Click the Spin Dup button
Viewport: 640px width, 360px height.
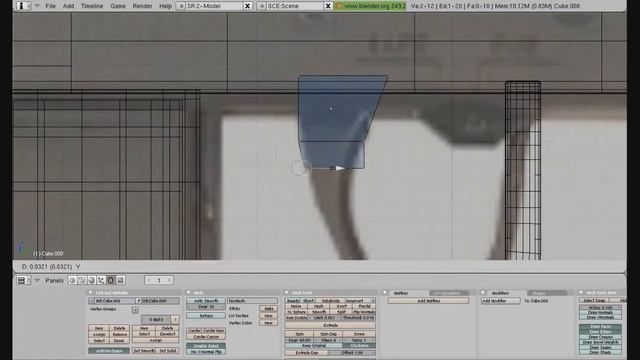coord(328,334)
